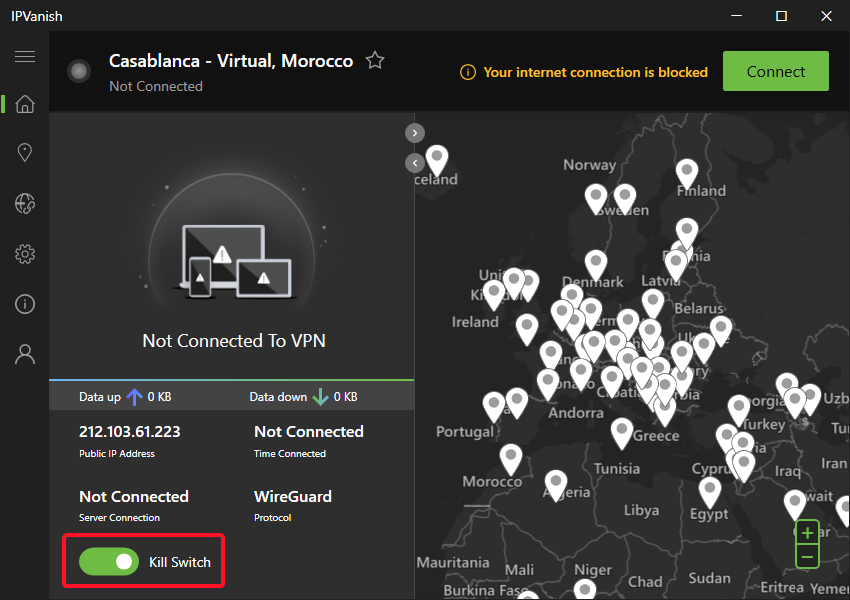Click the blocked connection warning icon
Viewport: 850px width, 600px height.
[468, 72]
